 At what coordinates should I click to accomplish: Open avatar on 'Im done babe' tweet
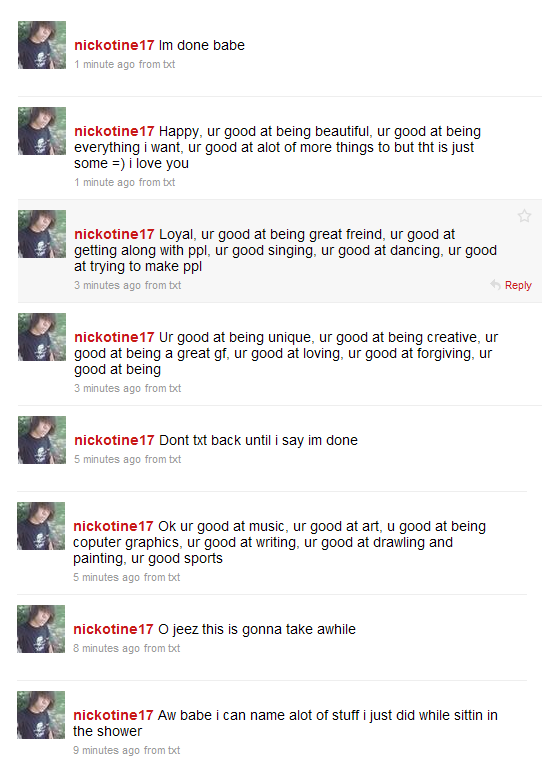pos(42,45)
